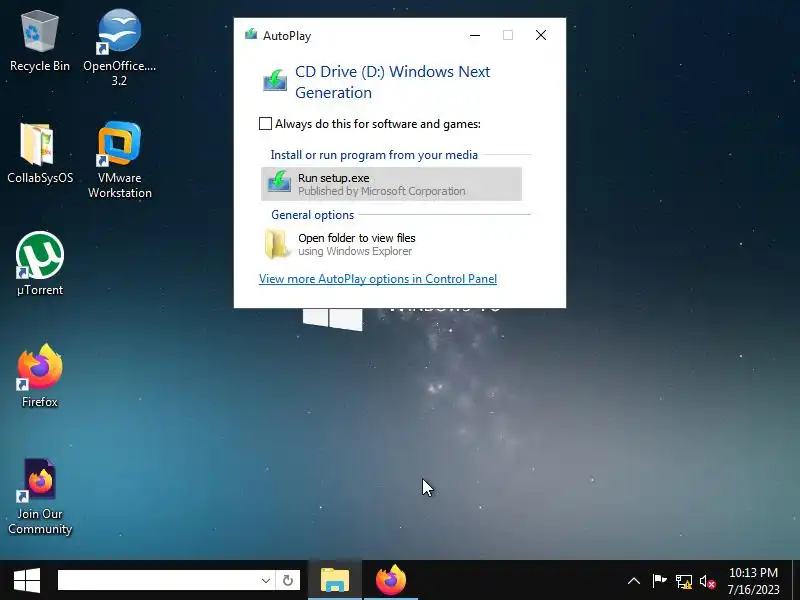
Task: Choose Open folder to view files option
Action: [x=391, y=244]
